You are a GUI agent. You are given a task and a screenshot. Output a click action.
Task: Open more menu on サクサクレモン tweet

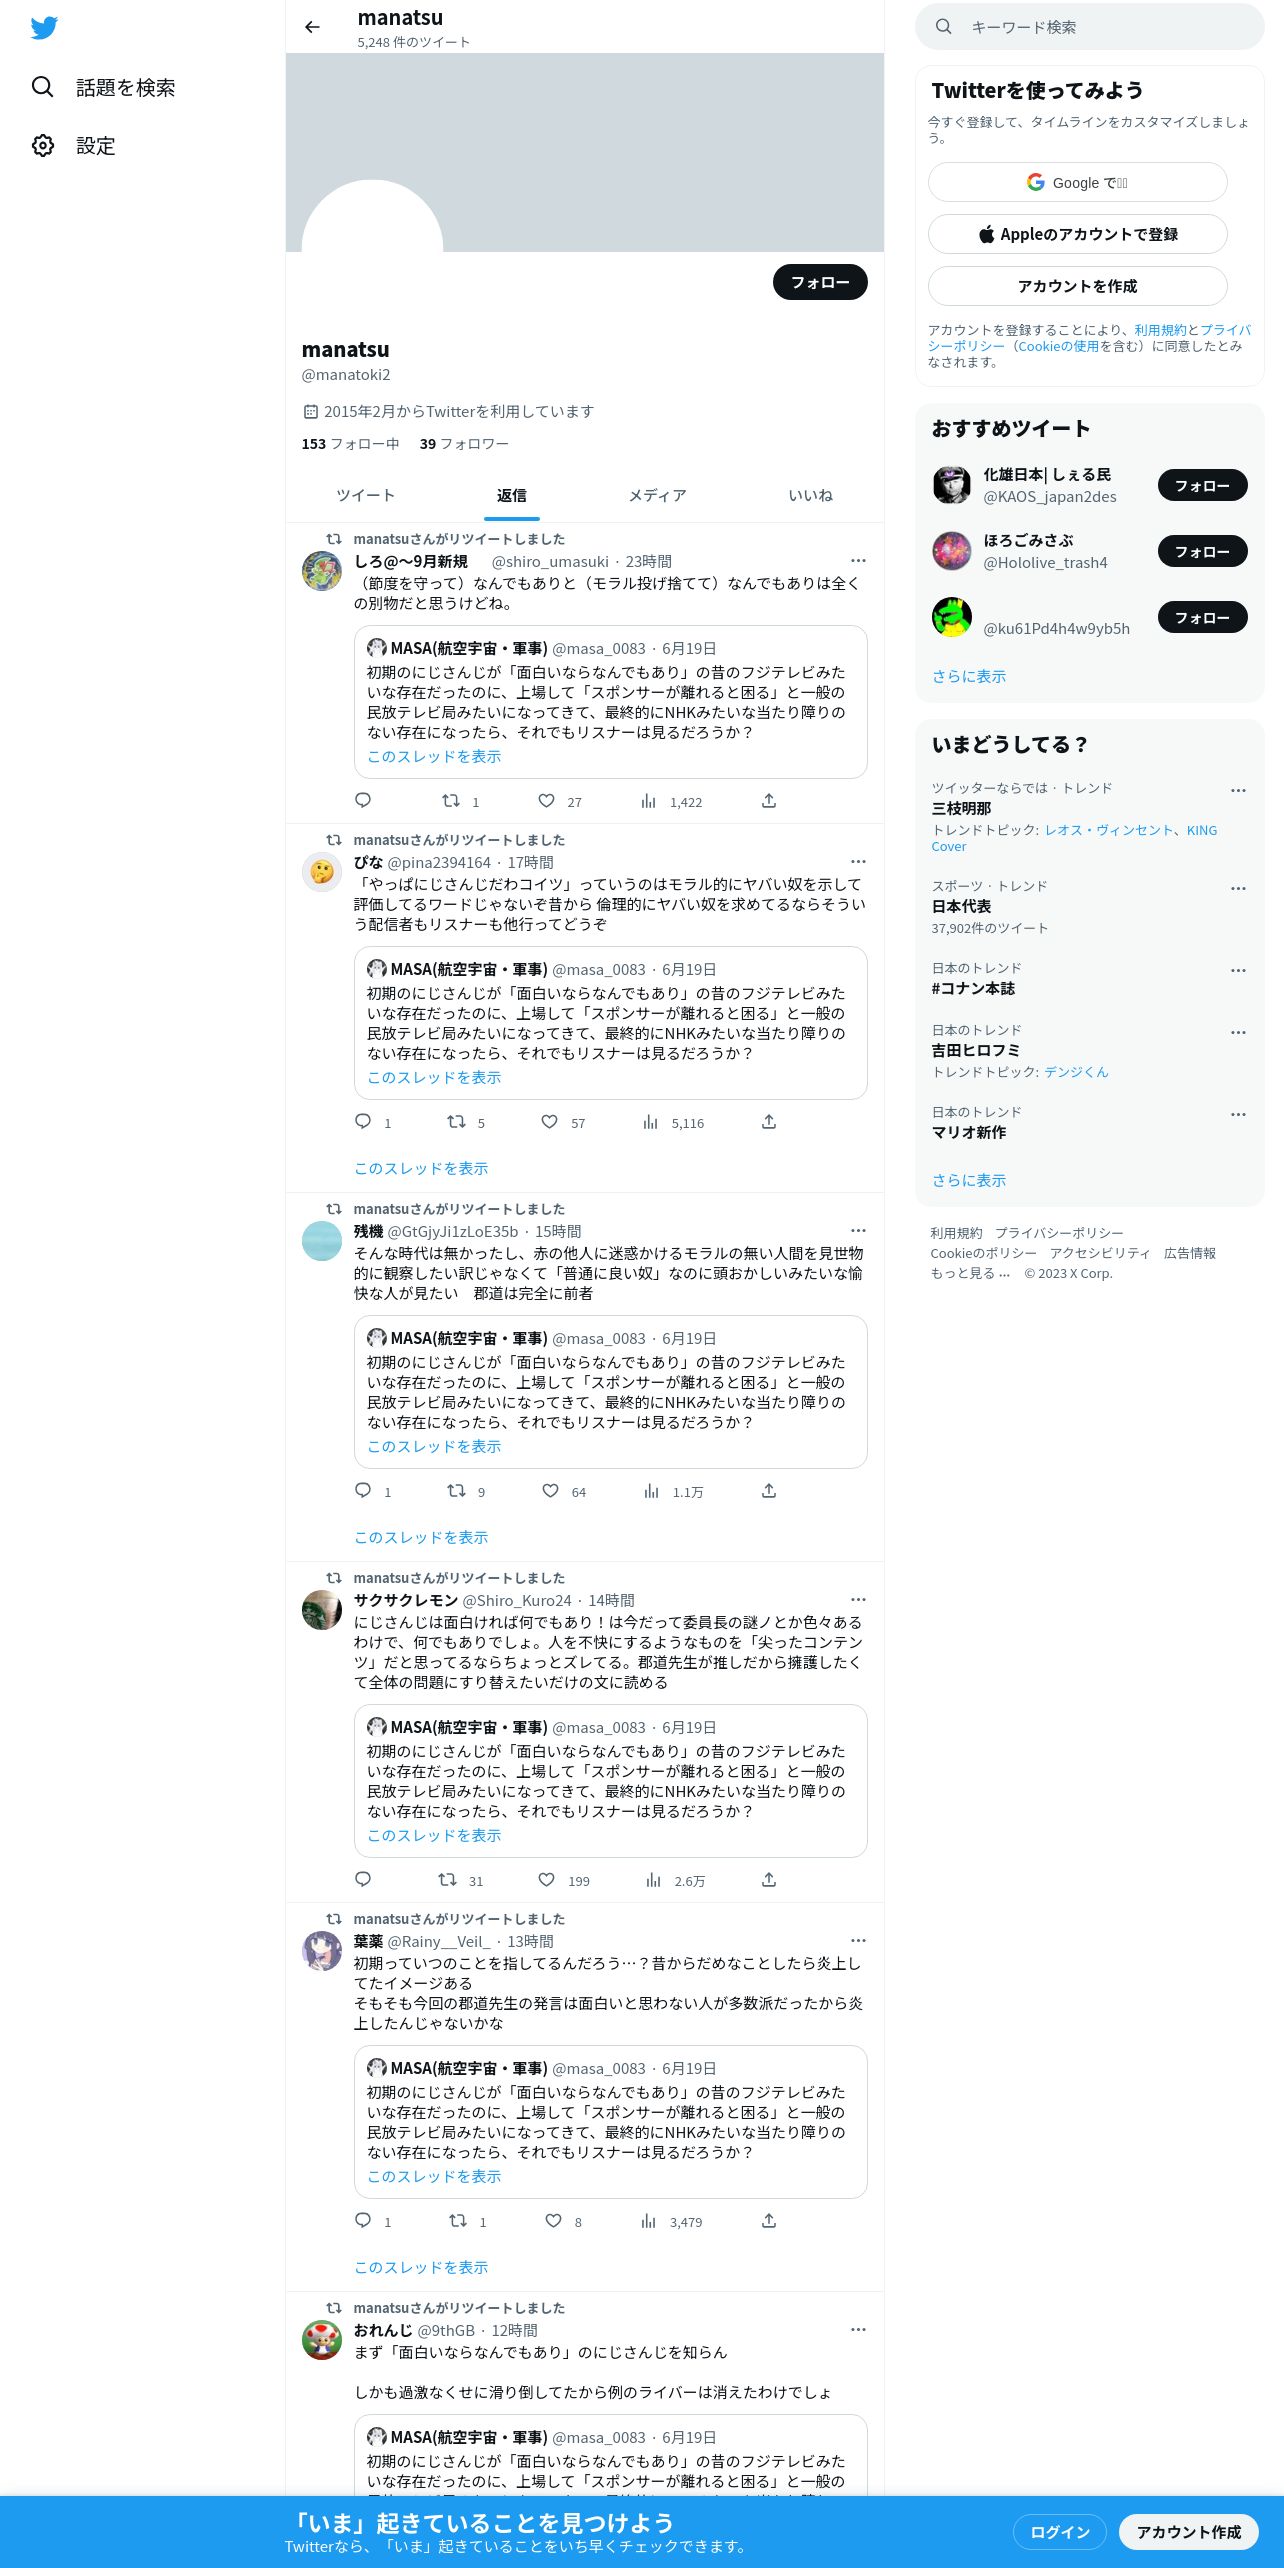point(858,1600)
